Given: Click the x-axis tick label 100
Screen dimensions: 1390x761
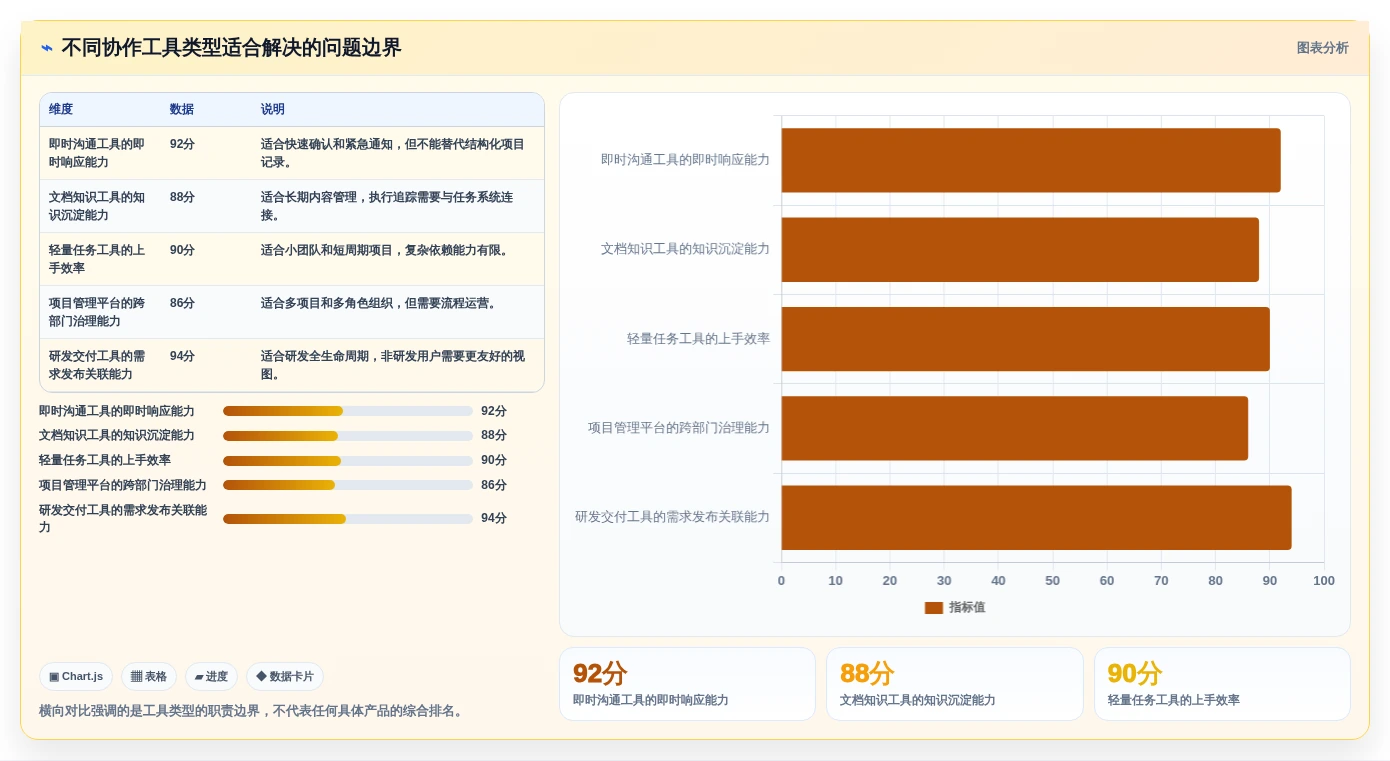Looking at the screenshot, I should pyautogui.click(x=1324, y=581).
